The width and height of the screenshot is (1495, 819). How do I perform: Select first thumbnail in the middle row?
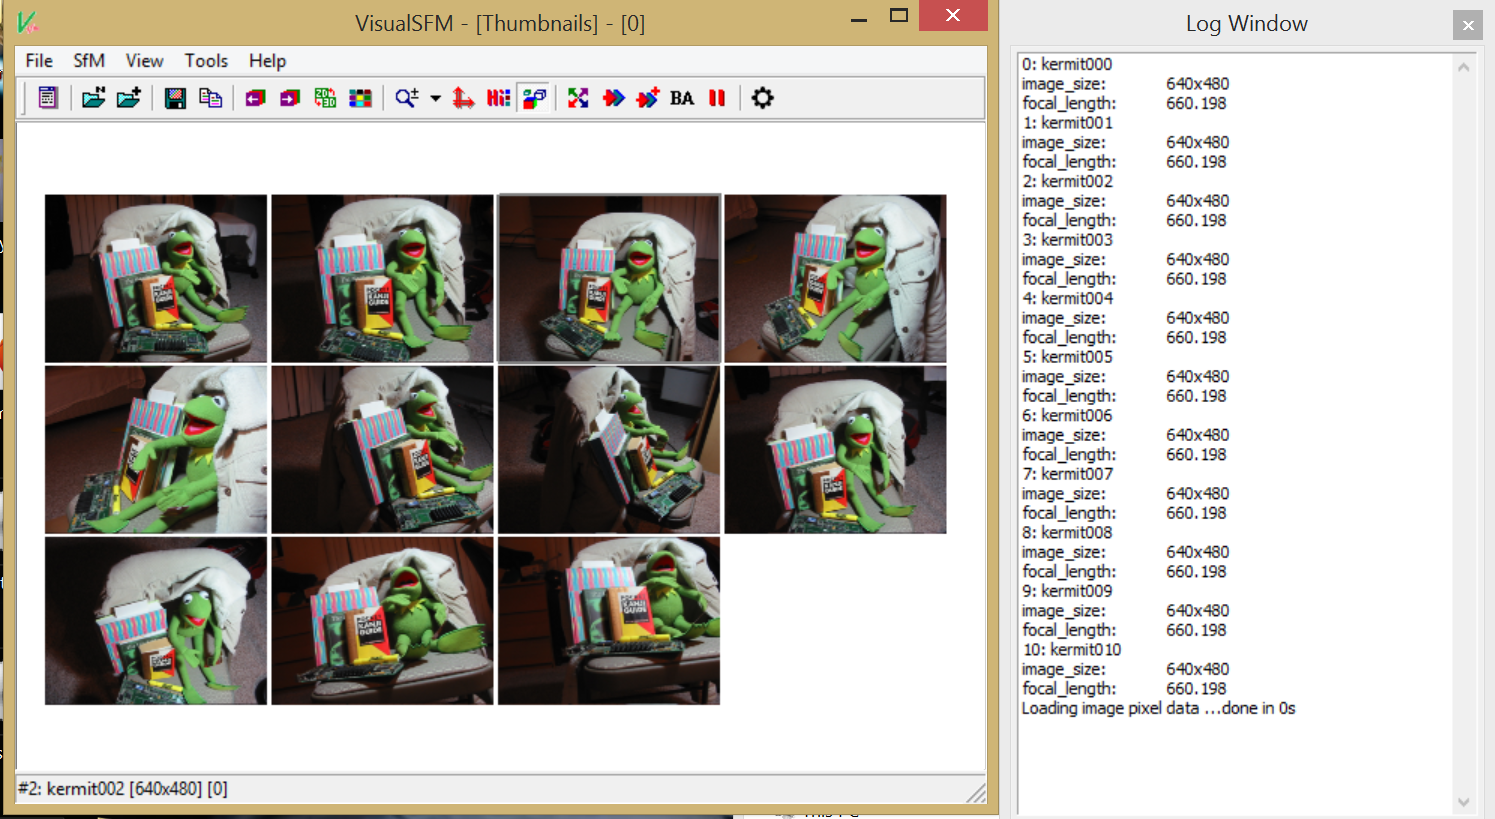pyautogui.click(x=156, y=449)
